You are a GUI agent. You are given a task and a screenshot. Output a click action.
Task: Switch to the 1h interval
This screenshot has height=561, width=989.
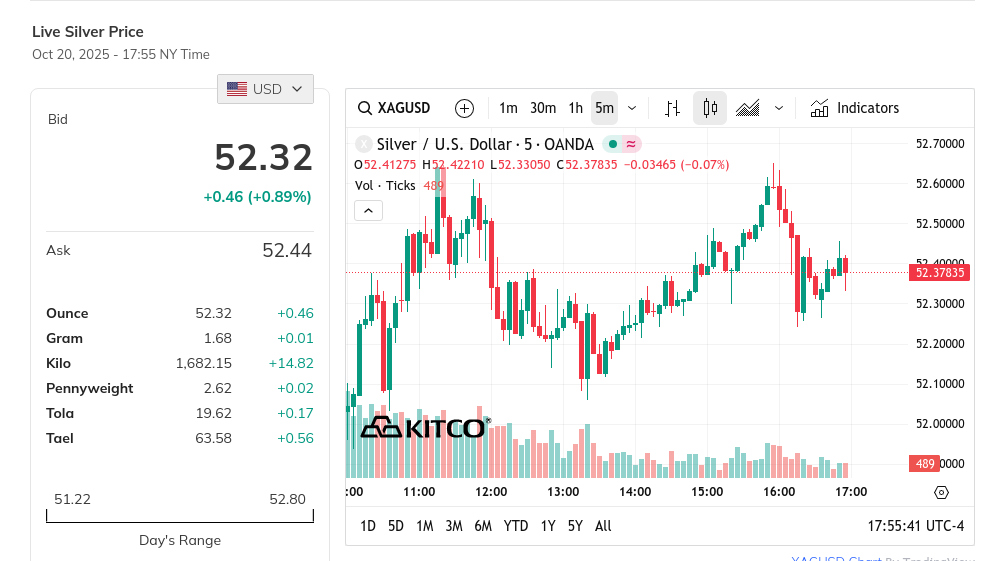(x=576, y=108)
